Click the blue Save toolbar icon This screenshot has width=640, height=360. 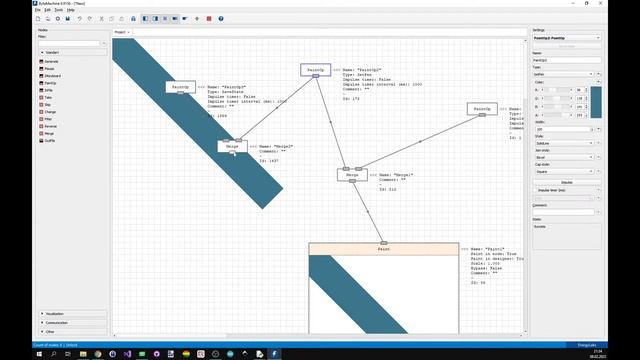pyautogui.click(x=68, y=19)
